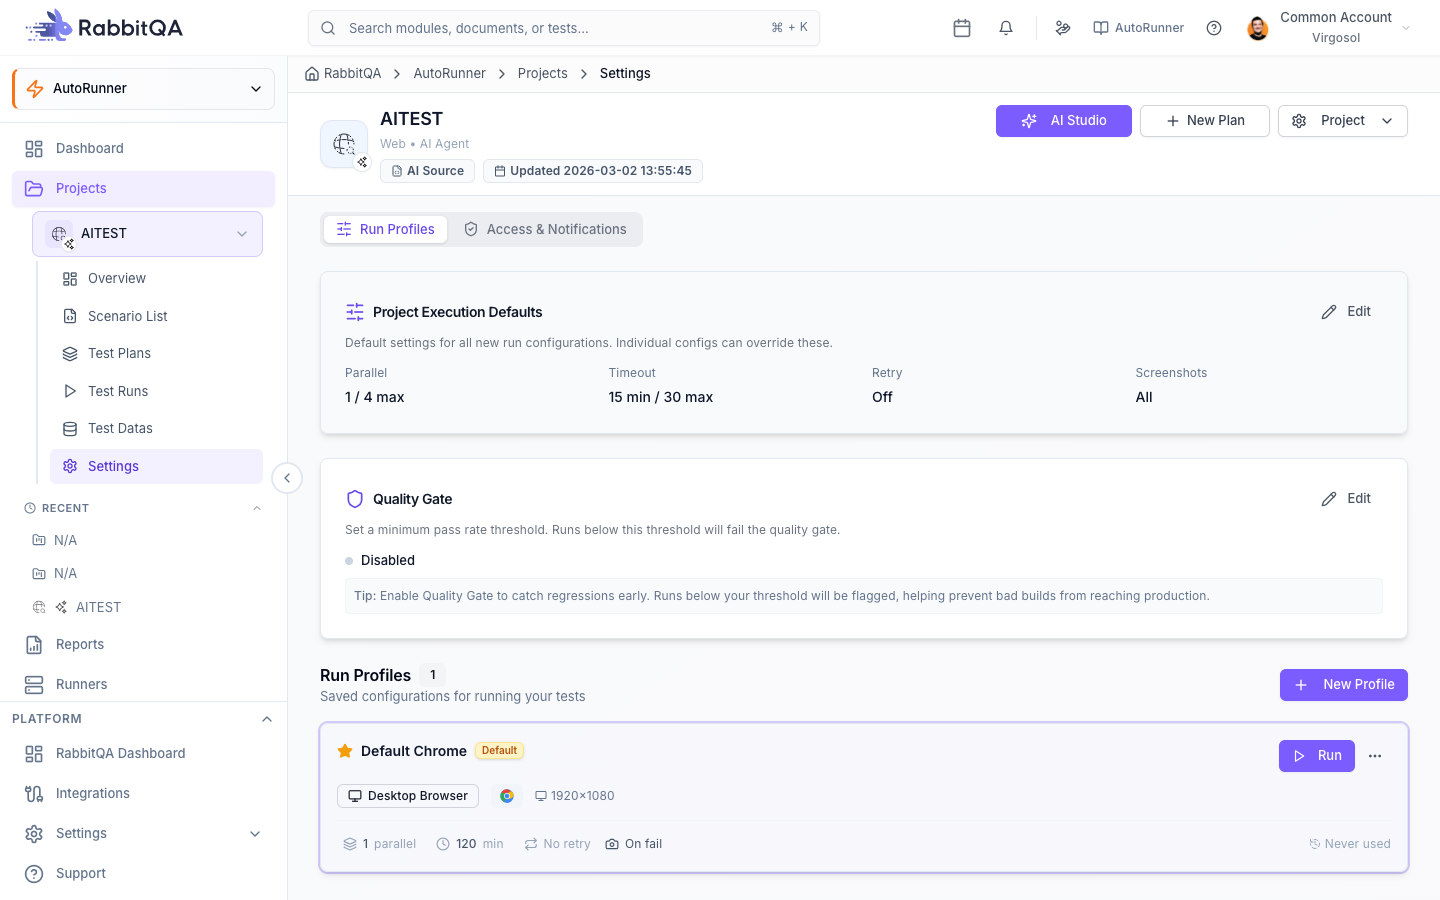Click the AI Source badge

pos(427,171)
